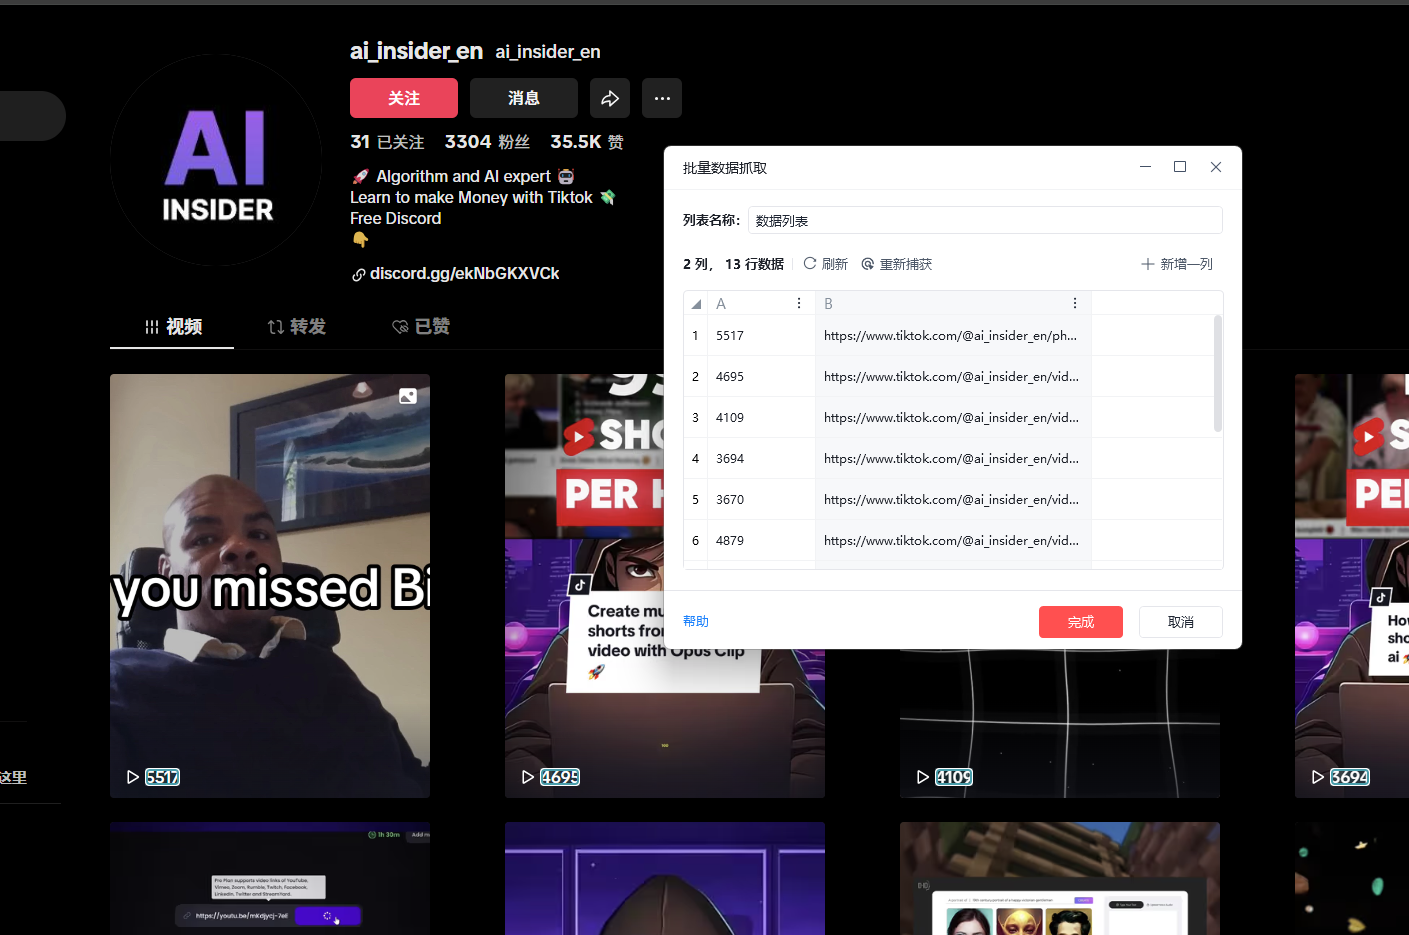Click the photo post icon on first thumbnail
This screenshot has height=935, width=1409.
coord(408,396)
